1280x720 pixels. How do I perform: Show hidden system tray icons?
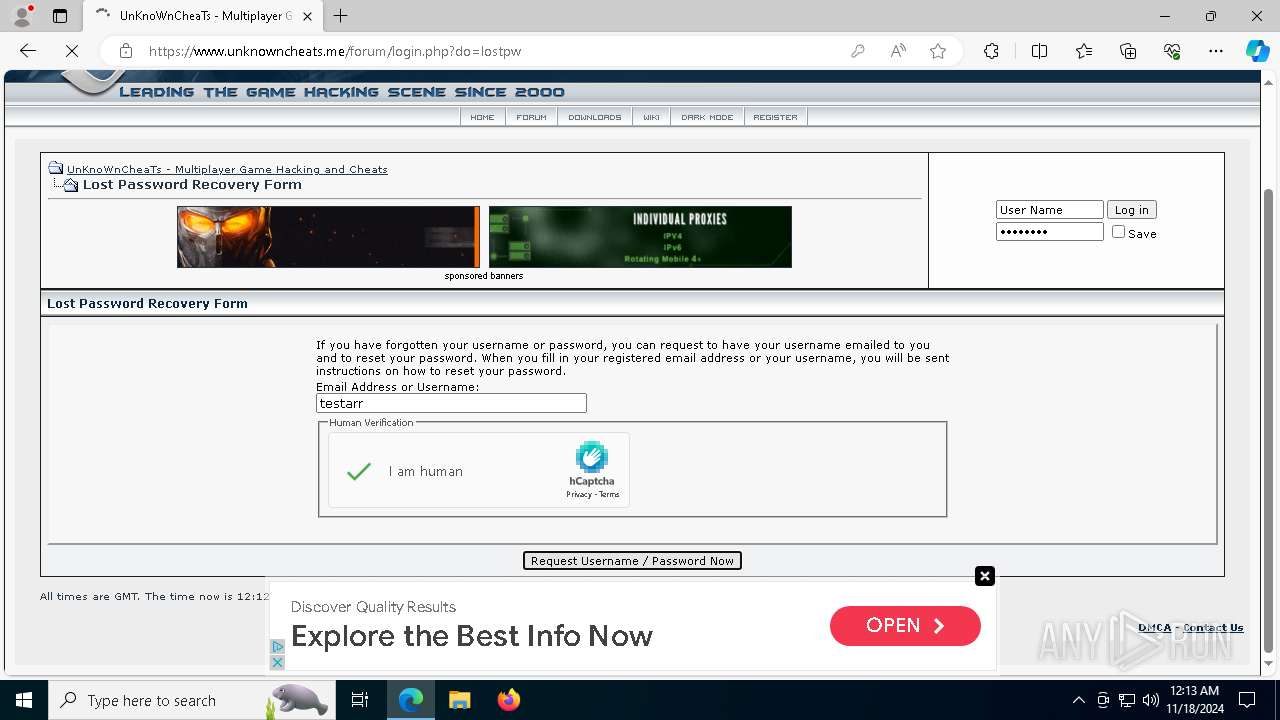coord(1078,700)
